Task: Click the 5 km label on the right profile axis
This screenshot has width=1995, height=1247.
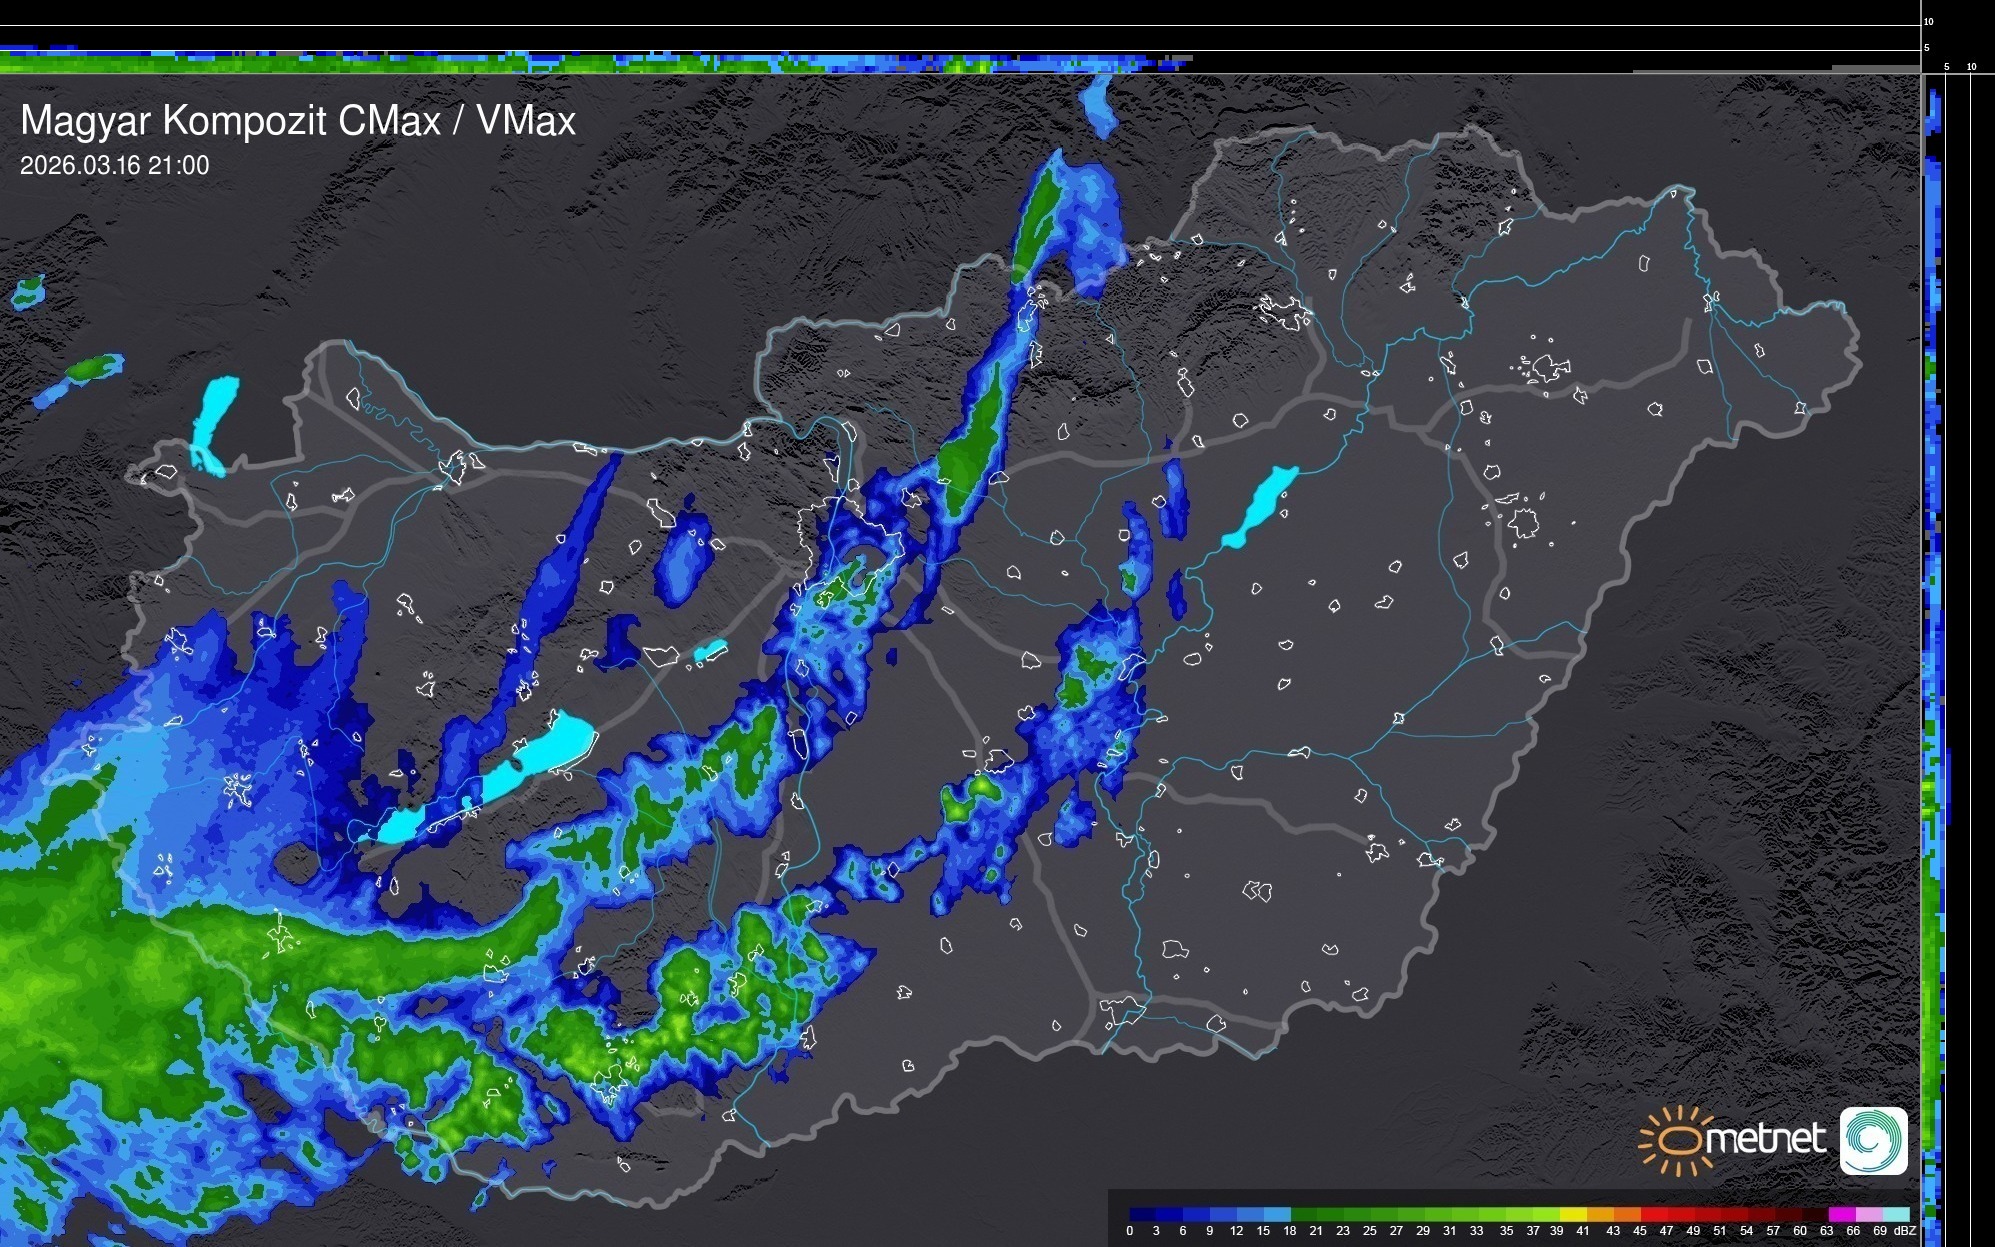Action: coord(1946,67)
